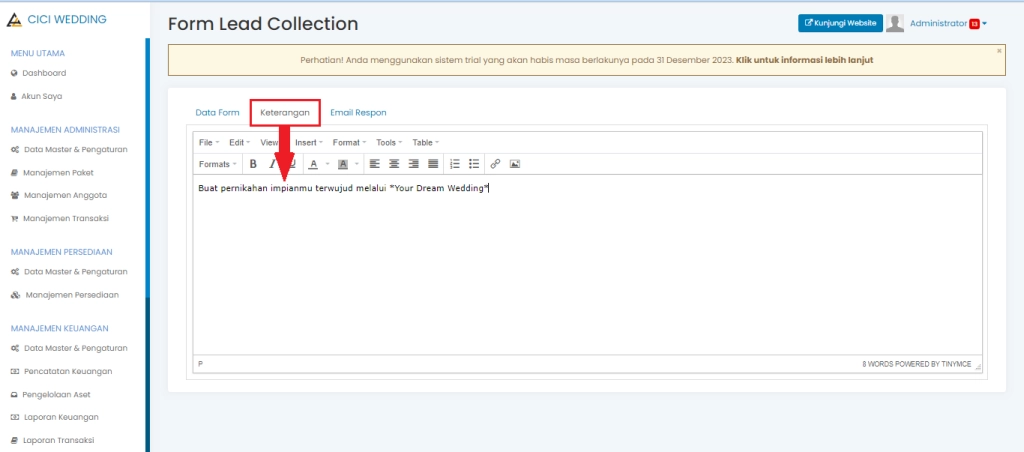This screenshot has height=452, width=1024.
Task: Click the 'P' element path in statusbar
Action: [x=200, y=363]
